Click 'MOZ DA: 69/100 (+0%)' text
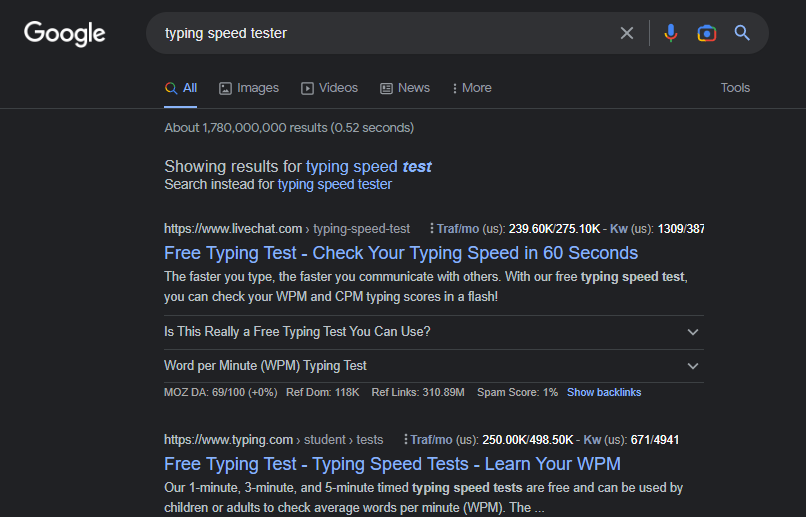806x517 pixels. (221, 393)
